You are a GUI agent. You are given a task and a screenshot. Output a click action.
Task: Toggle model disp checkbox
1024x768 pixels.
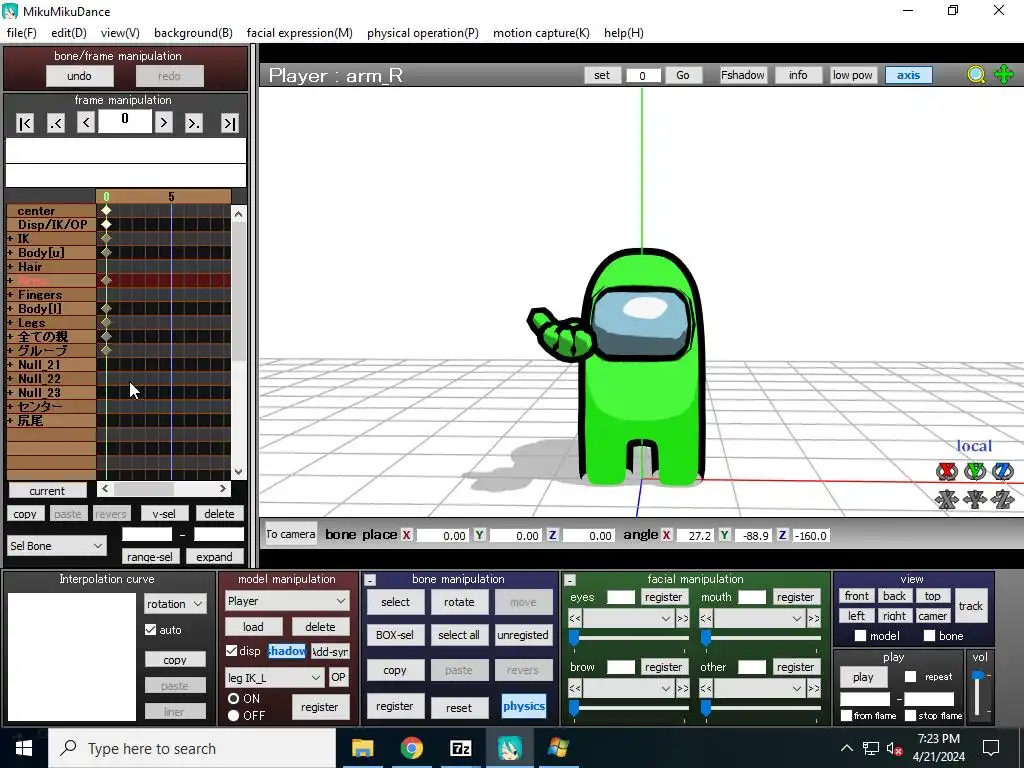point(231,650)
